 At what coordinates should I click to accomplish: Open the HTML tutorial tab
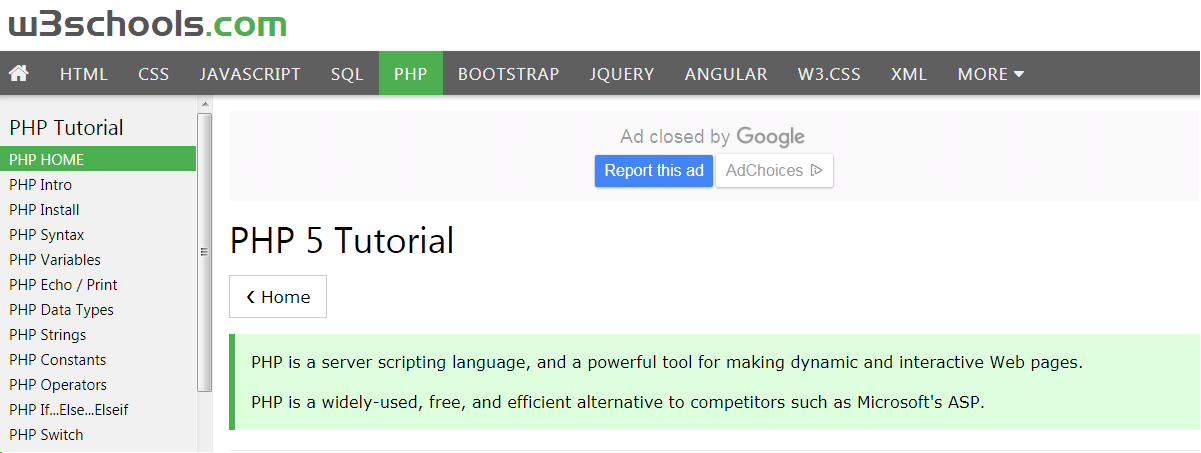tap(84, 73)
